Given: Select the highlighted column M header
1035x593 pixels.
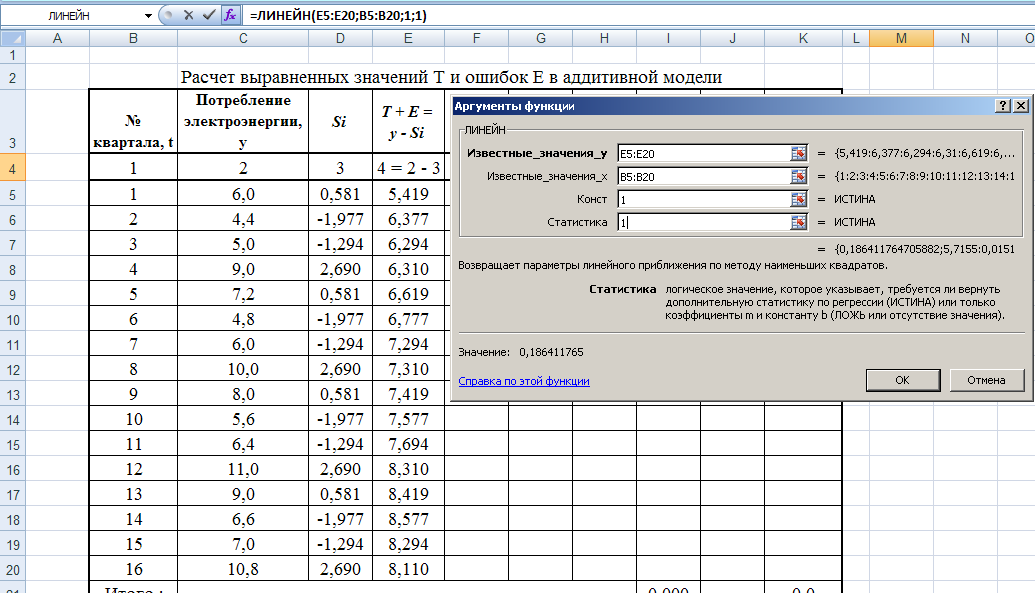Looking at the screenshot, I should (x=901, y=38).
